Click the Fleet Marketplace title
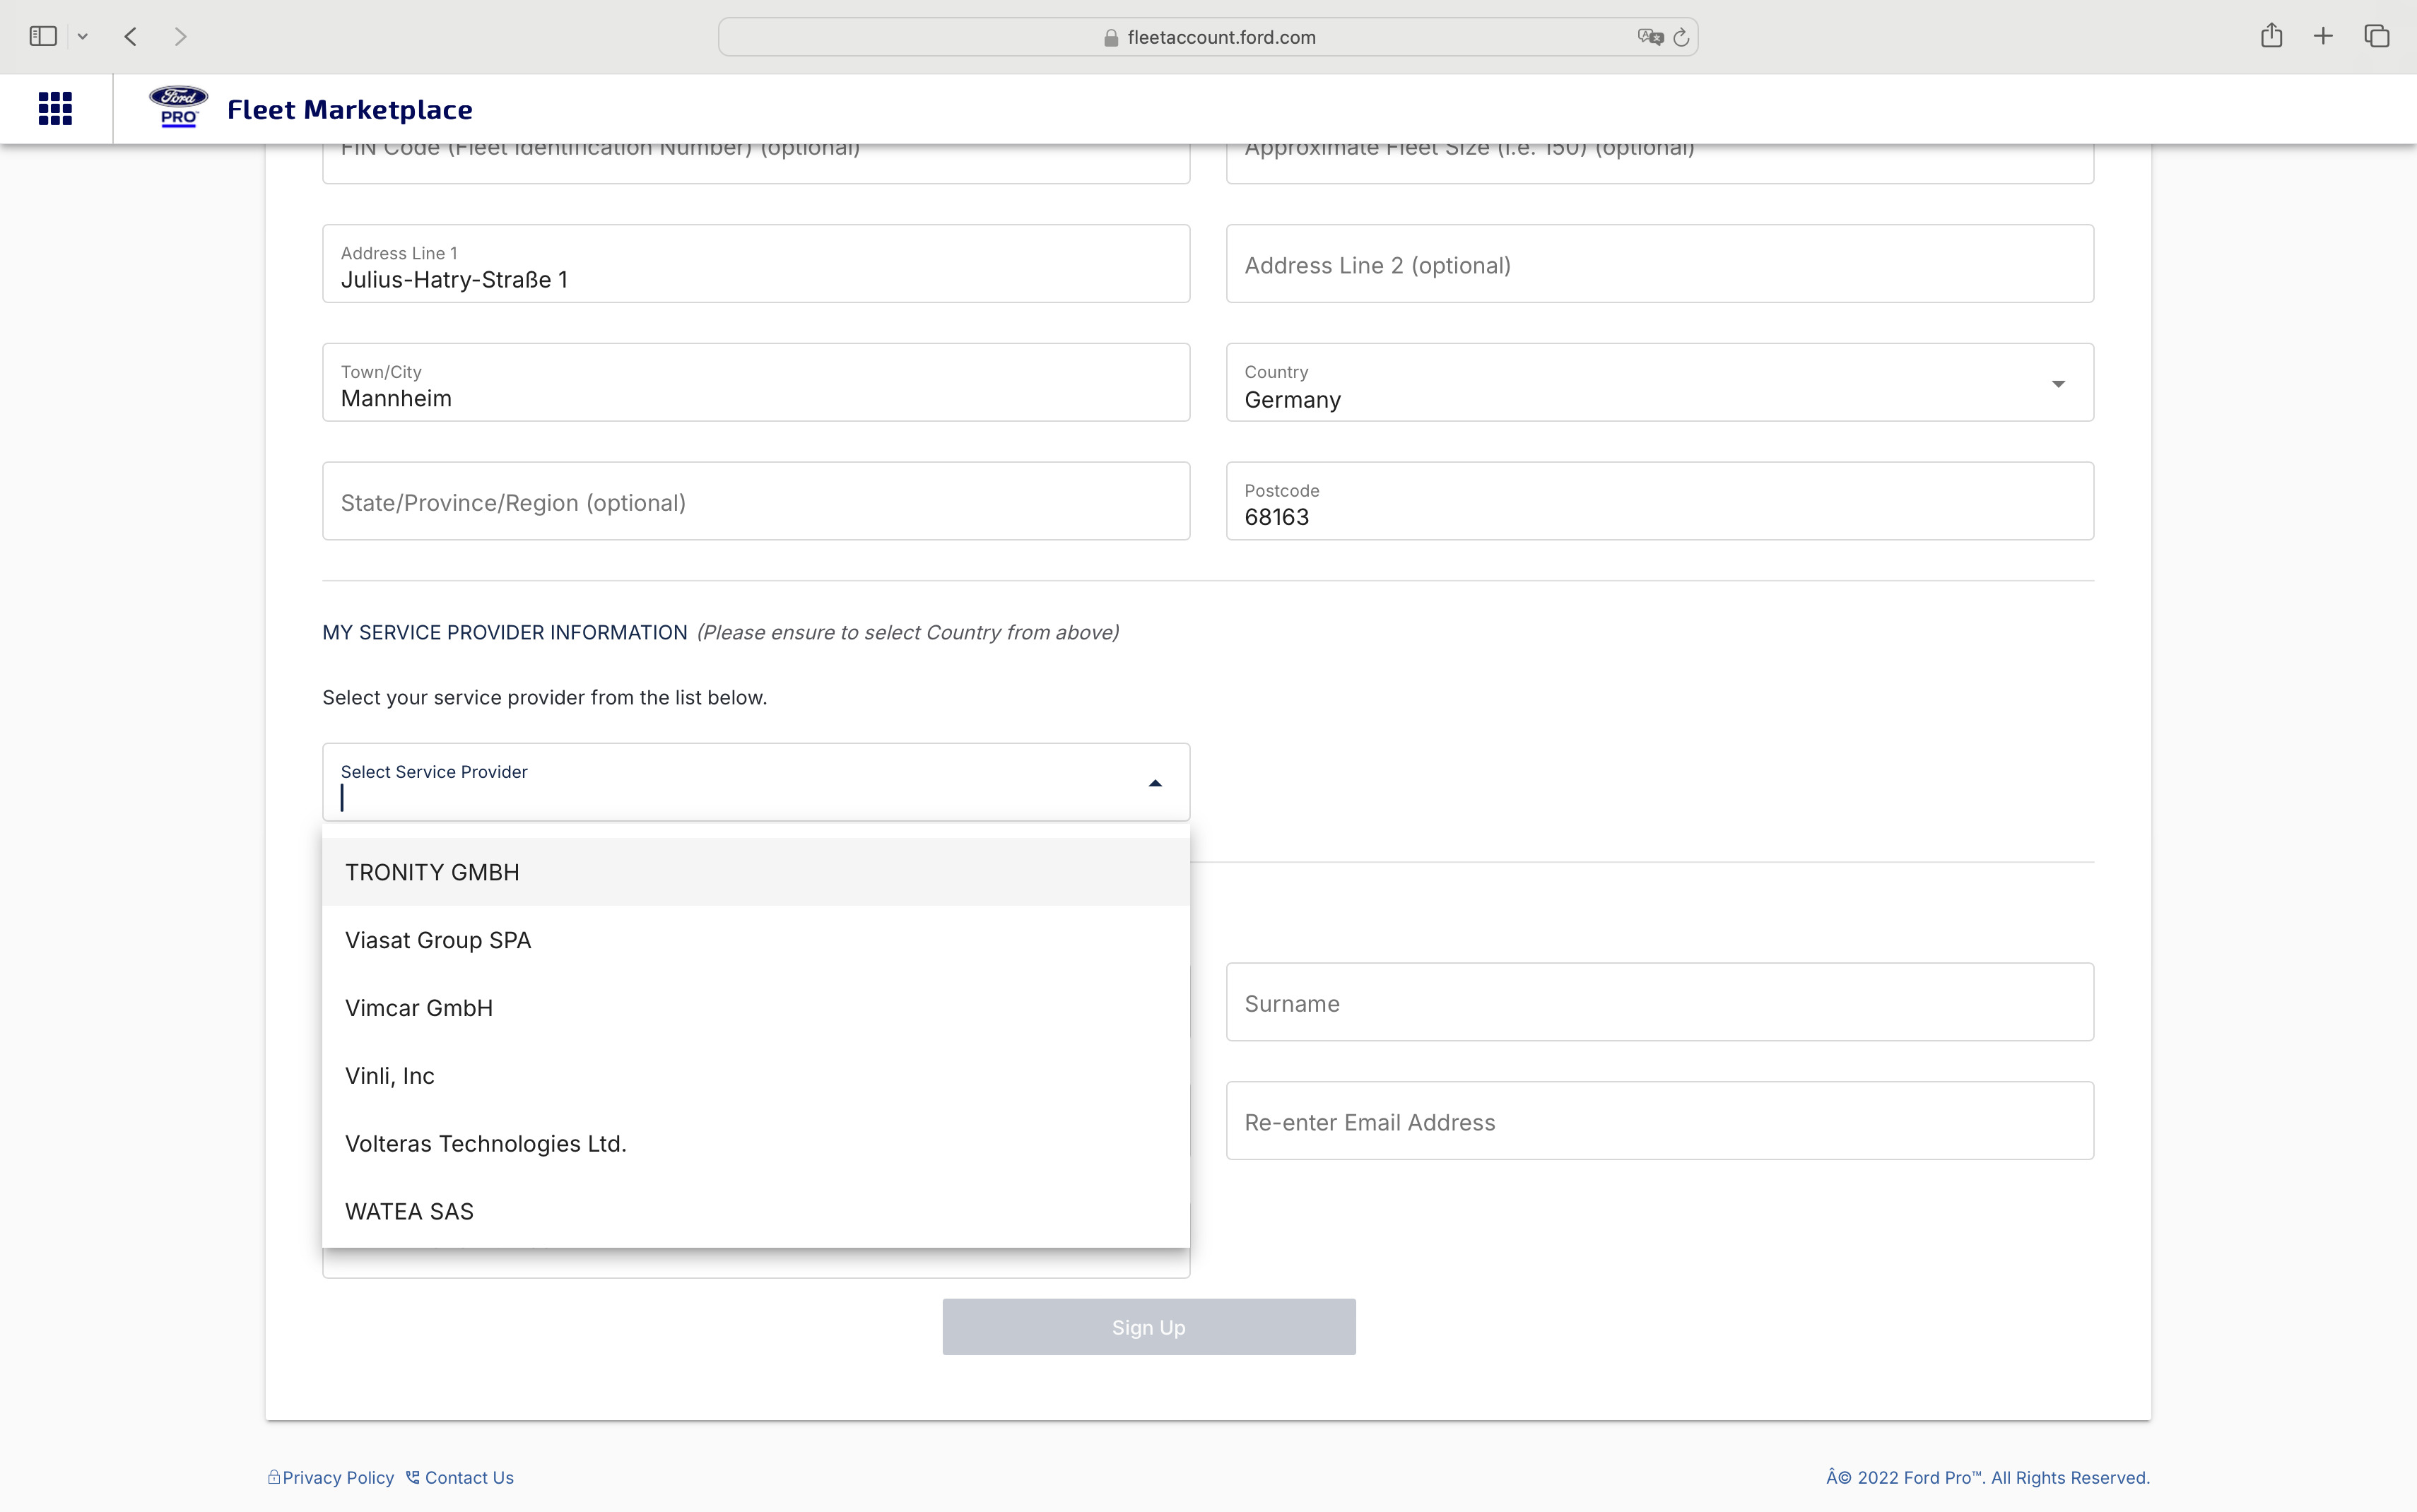The width and height of the screenshot is (2417, 1512). coord(350,109)
